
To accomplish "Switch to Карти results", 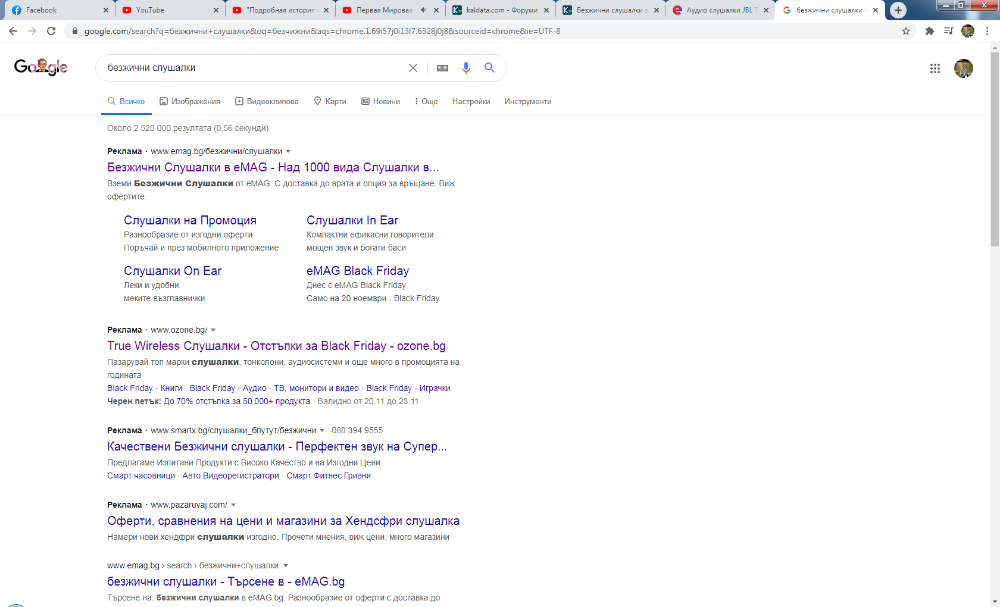I will point(330,101).
